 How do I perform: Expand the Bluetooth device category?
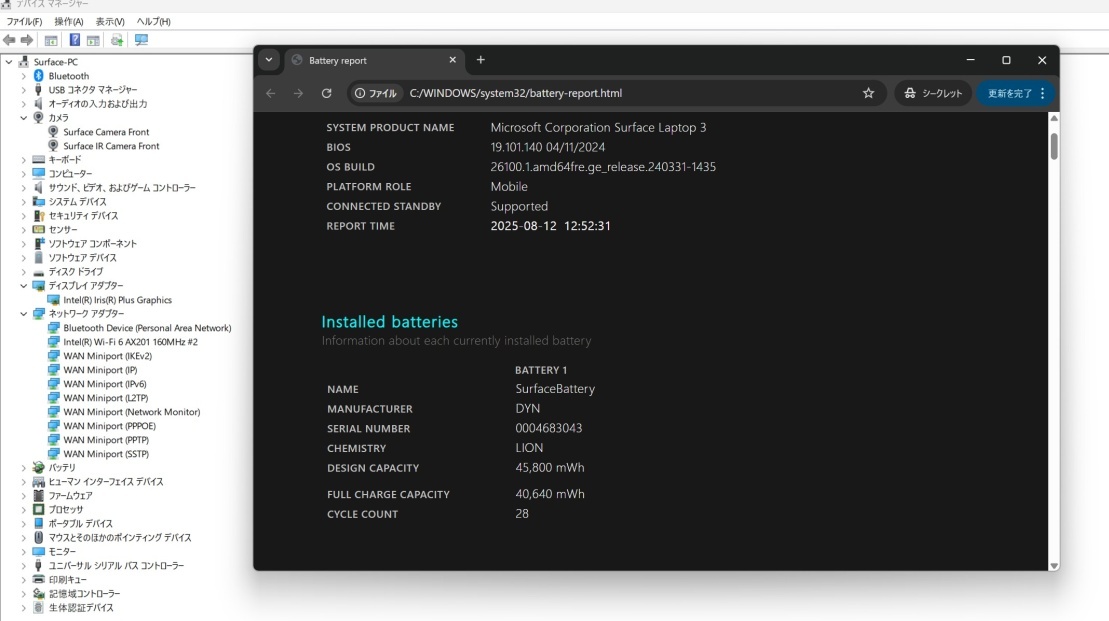[x=24, y=76]
